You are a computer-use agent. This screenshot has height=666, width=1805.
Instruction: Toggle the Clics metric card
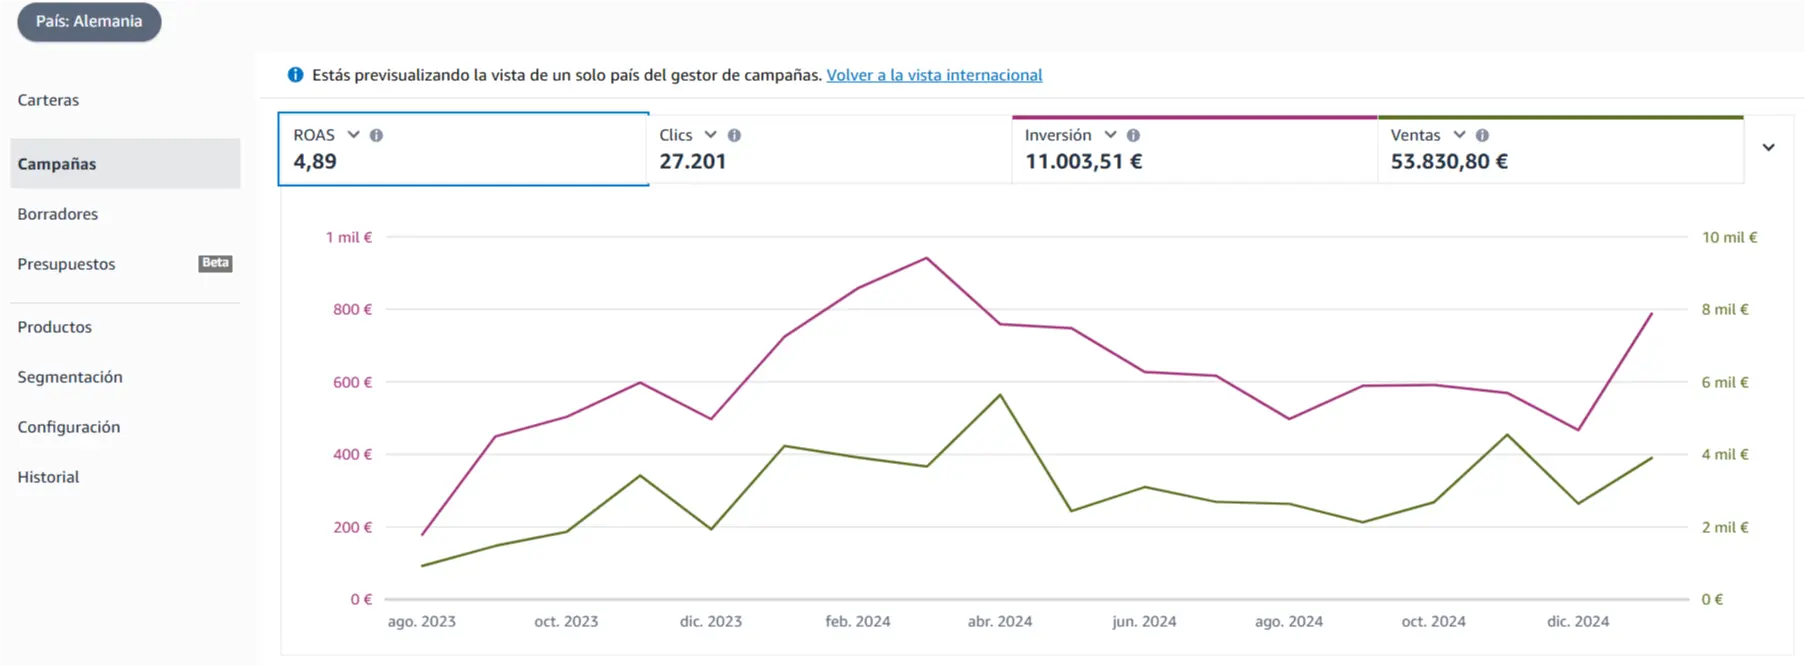[x=830, y=149]
